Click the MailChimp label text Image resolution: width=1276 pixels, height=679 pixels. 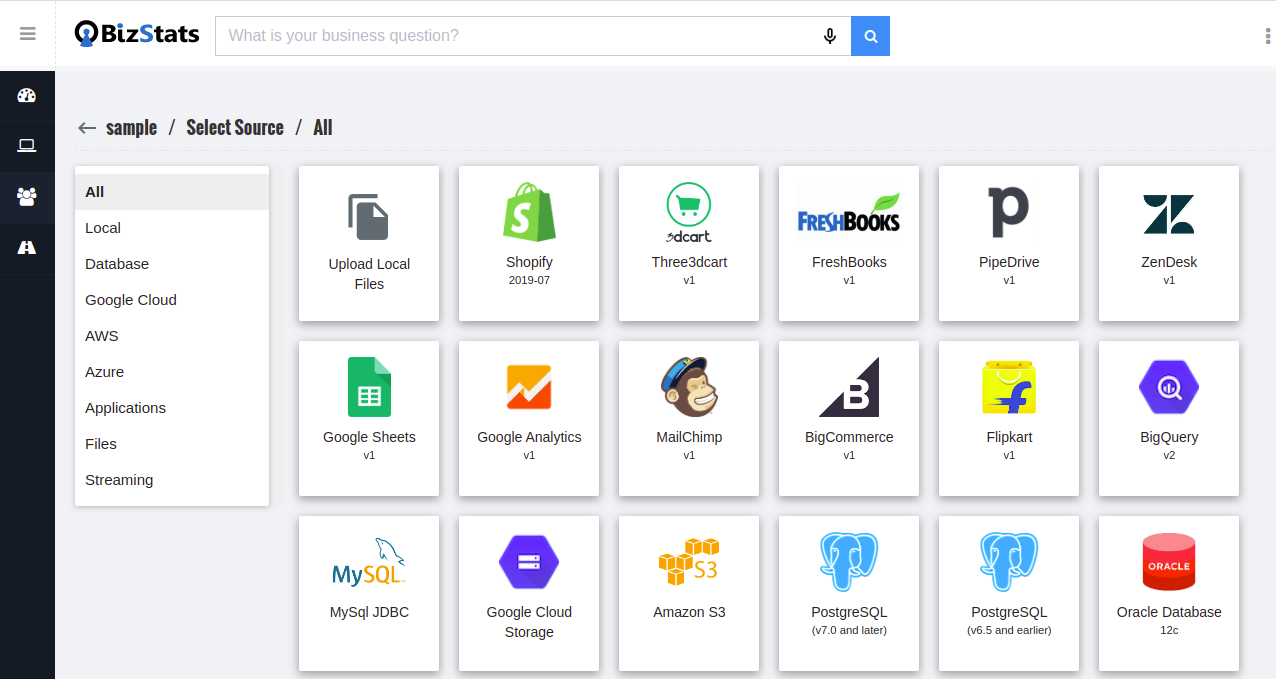pos(689,437)
